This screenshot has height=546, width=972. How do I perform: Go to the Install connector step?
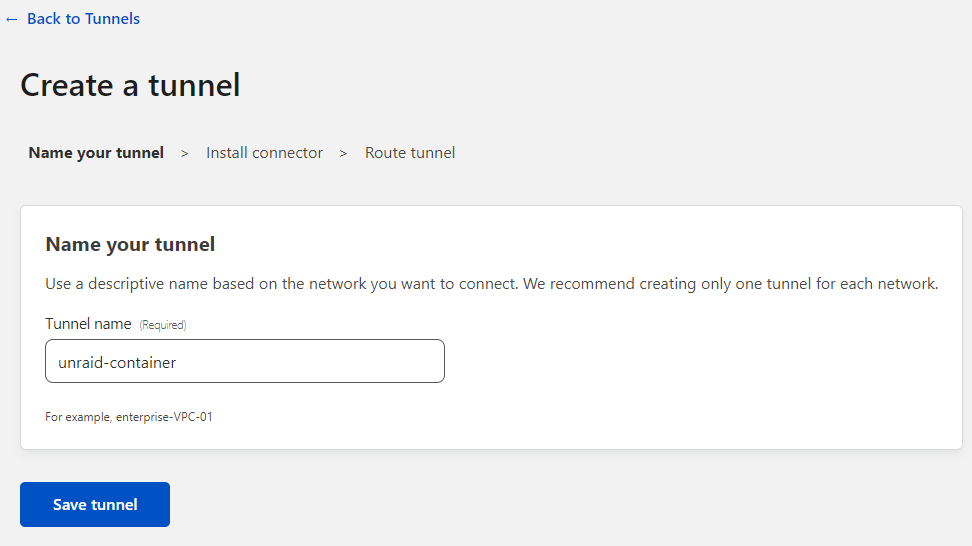pos(264,153)
